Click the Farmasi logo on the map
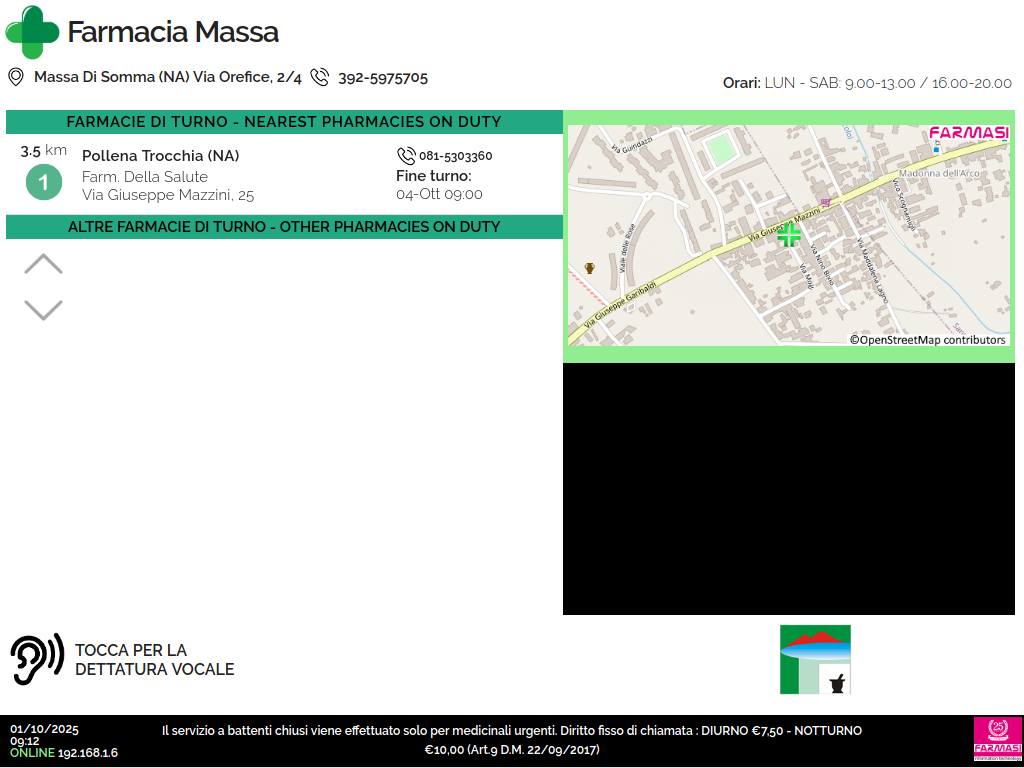This screenshot has height=768, width=1024. [968, 133]
